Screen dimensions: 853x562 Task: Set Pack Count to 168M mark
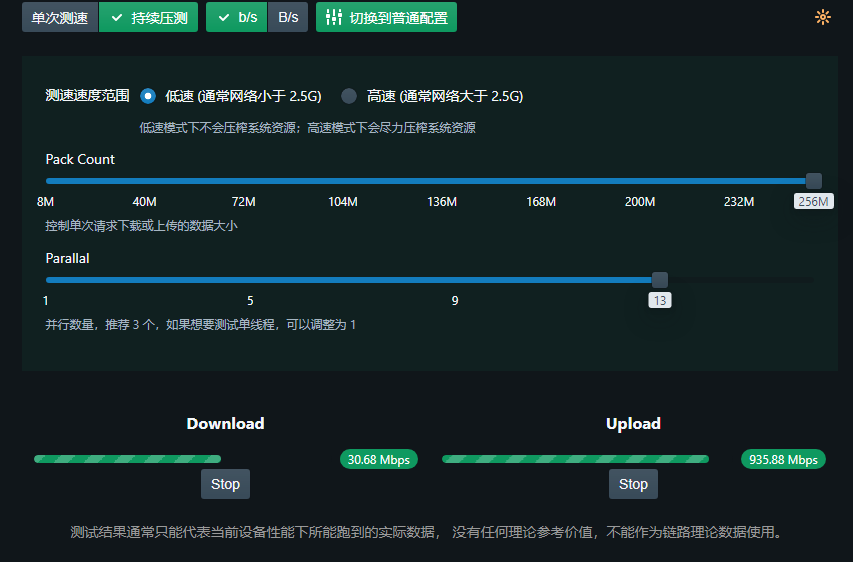tap(541, 202)
